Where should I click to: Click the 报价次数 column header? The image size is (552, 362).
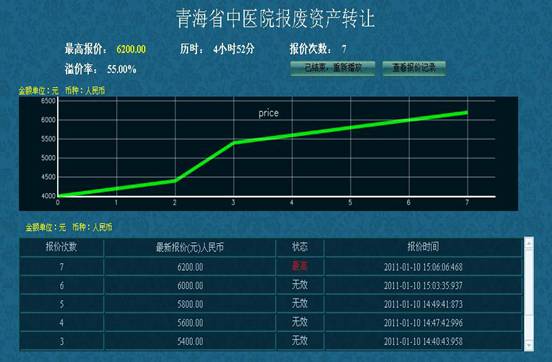coord(61,247)
